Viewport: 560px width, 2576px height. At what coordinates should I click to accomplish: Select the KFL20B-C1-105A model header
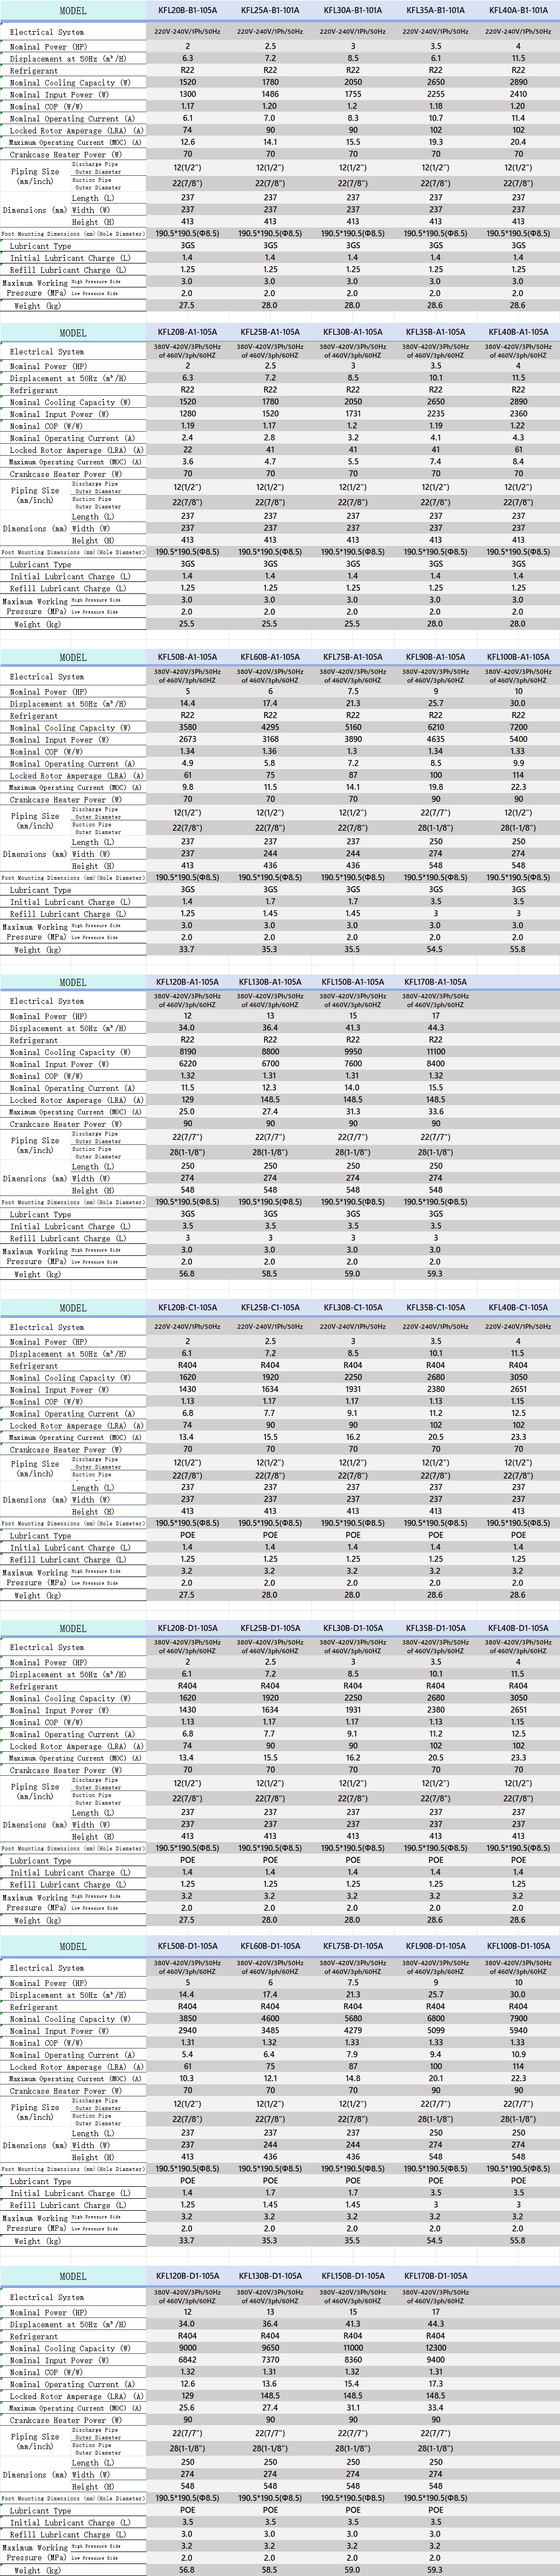[x=187, y=1307]
